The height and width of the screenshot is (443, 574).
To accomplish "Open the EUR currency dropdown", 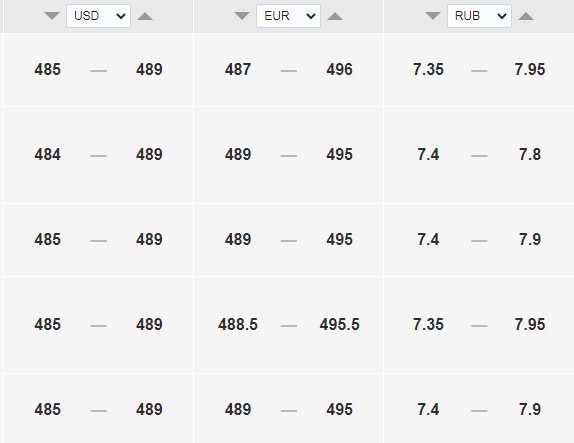I will pyautogui.click(x=288, y=16).
